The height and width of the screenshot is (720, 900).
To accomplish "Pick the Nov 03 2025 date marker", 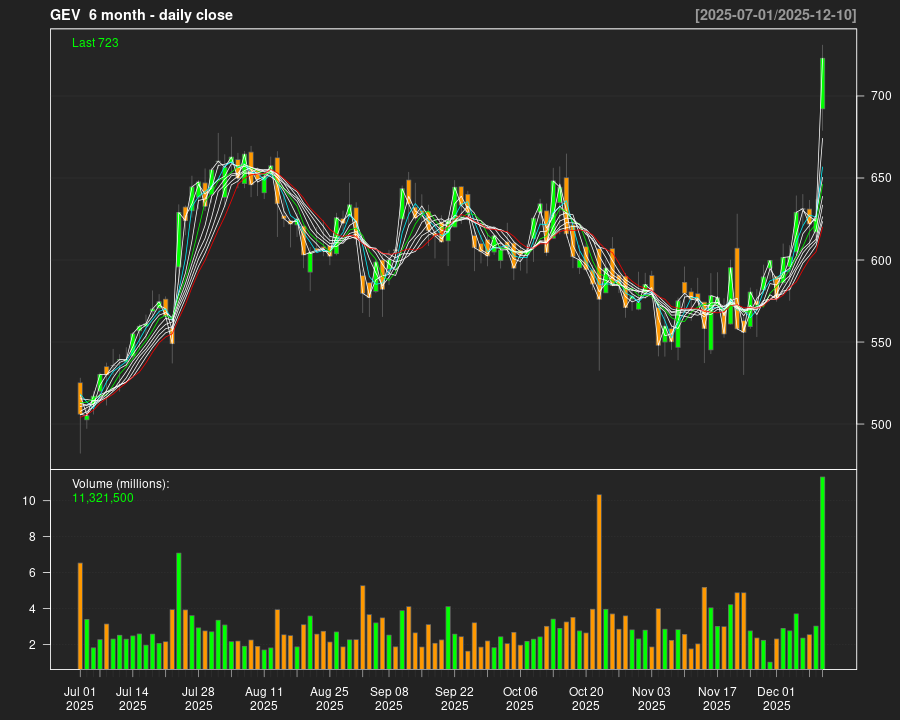I will pos(651,698).
